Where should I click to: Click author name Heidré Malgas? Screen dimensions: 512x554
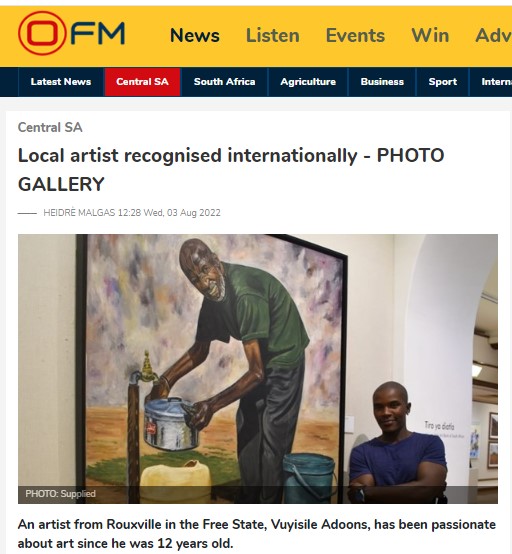[x=79, y=213]
